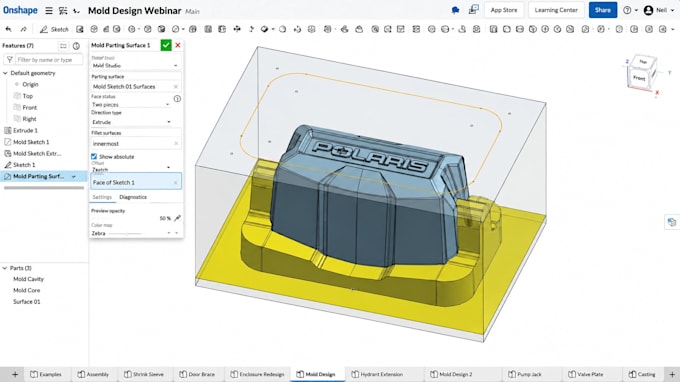The width and height of the screenshot is (680, 382).
Task: Open the Help question mark menu
Action: 630,10
